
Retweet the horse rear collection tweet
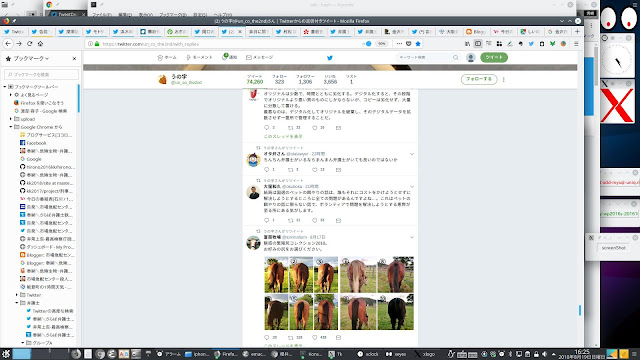pyautogui.click(x=291, y=338)
